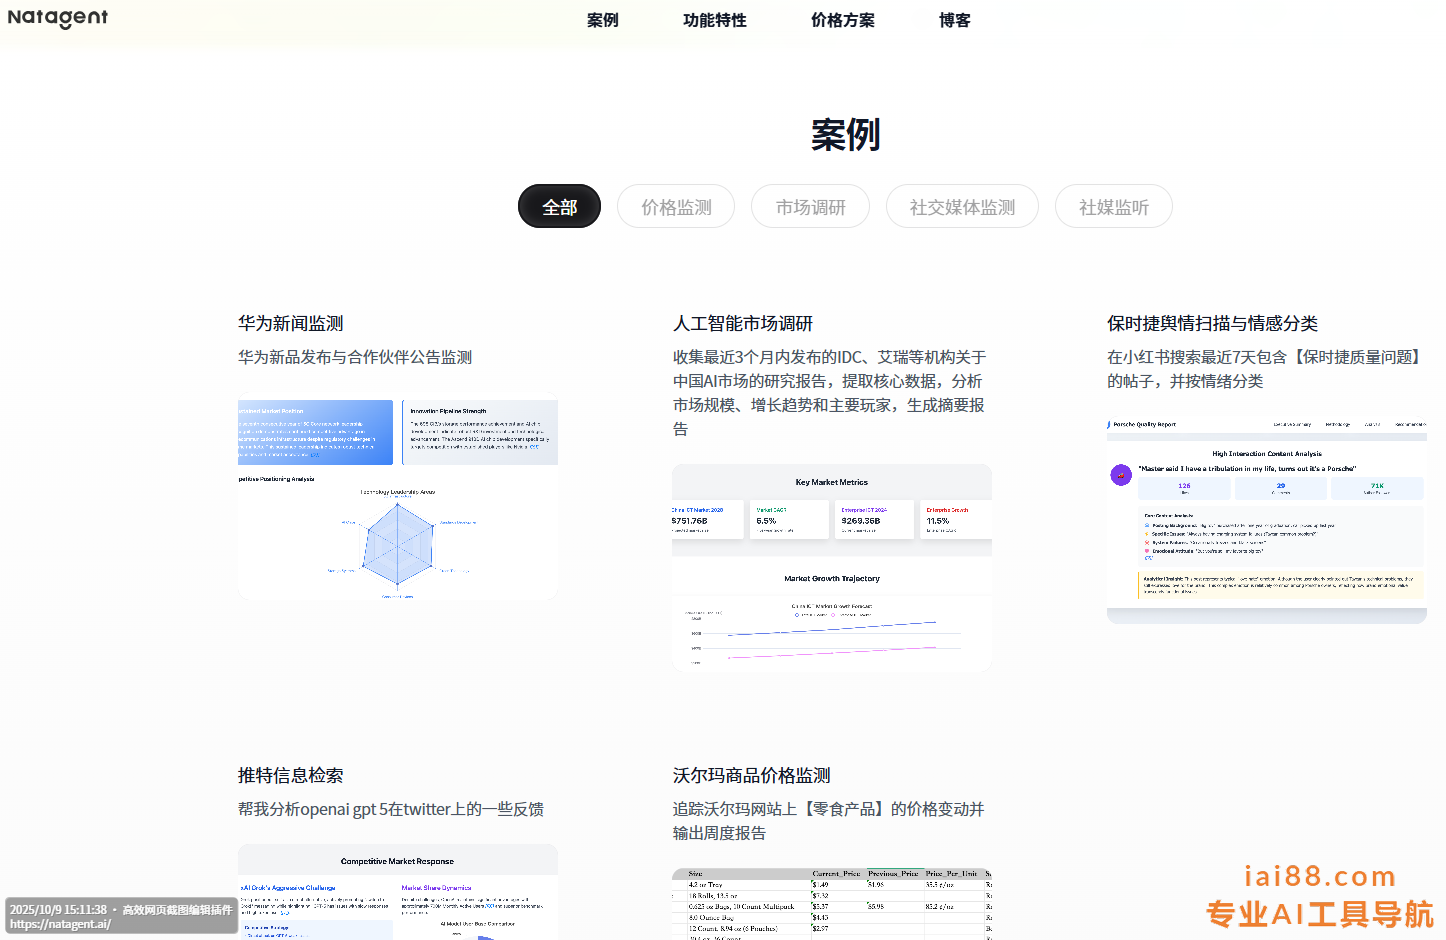Click the Natagent logo

pyautogui.click(x=58, y=18)
